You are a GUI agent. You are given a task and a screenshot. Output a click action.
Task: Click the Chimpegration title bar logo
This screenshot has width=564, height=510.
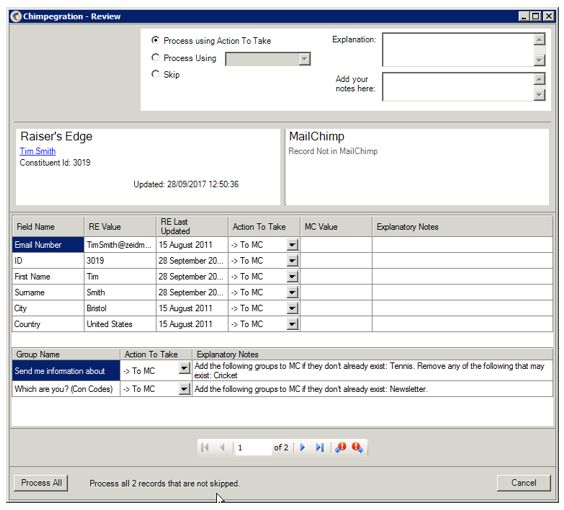click(x=16, y=17)
